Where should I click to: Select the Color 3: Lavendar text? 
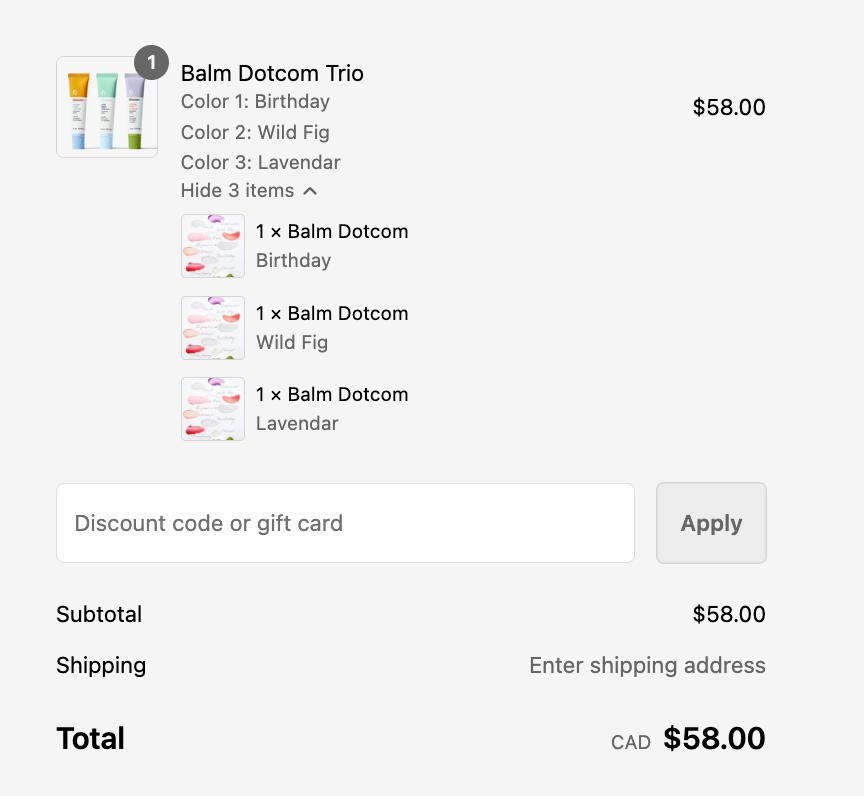[261, 163]
